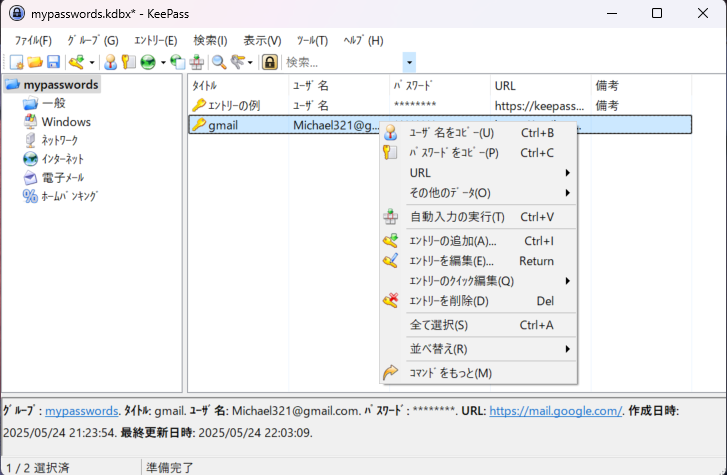
Task: Choose エントリーの追加(A)... in context menu
Action: pos(478,241)
